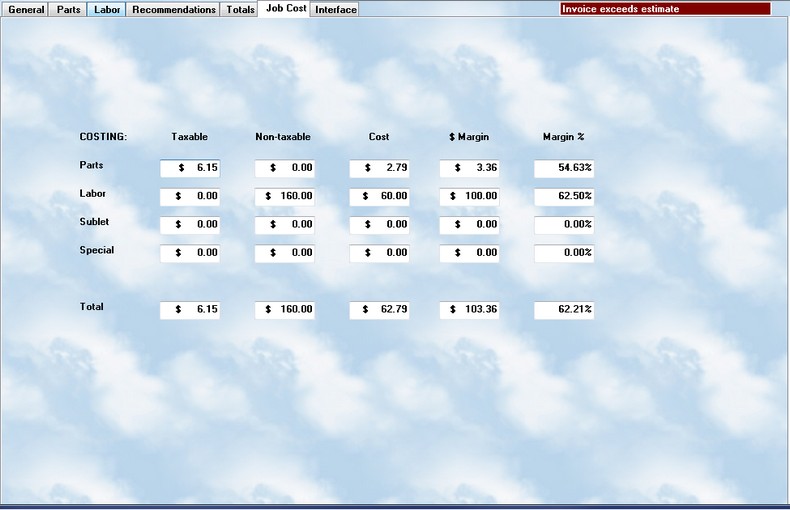Viewport: 790px width, 510px height.
Task: Click the Job Cost tab
Action: click(x=286, y=9)
